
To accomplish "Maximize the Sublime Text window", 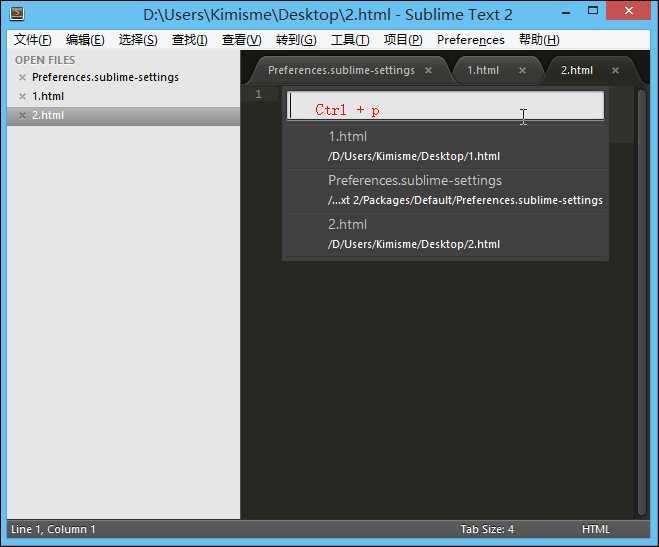I will coord(593,11).
